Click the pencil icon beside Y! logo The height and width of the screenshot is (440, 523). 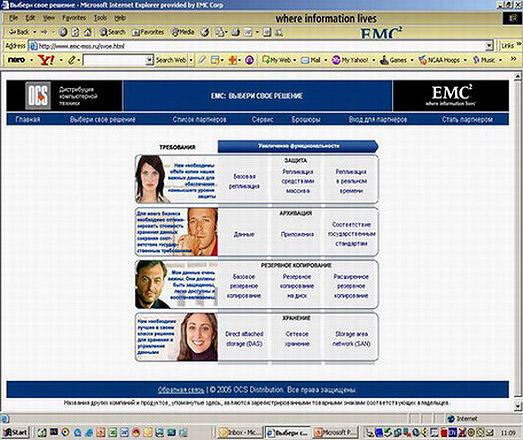coord(72,60)
